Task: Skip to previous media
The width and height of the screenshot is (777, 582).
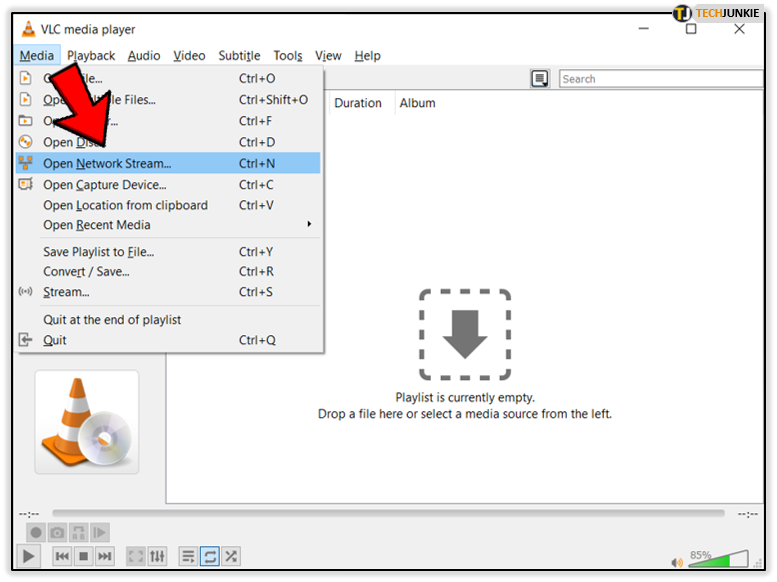Action: tap(62, 556)
